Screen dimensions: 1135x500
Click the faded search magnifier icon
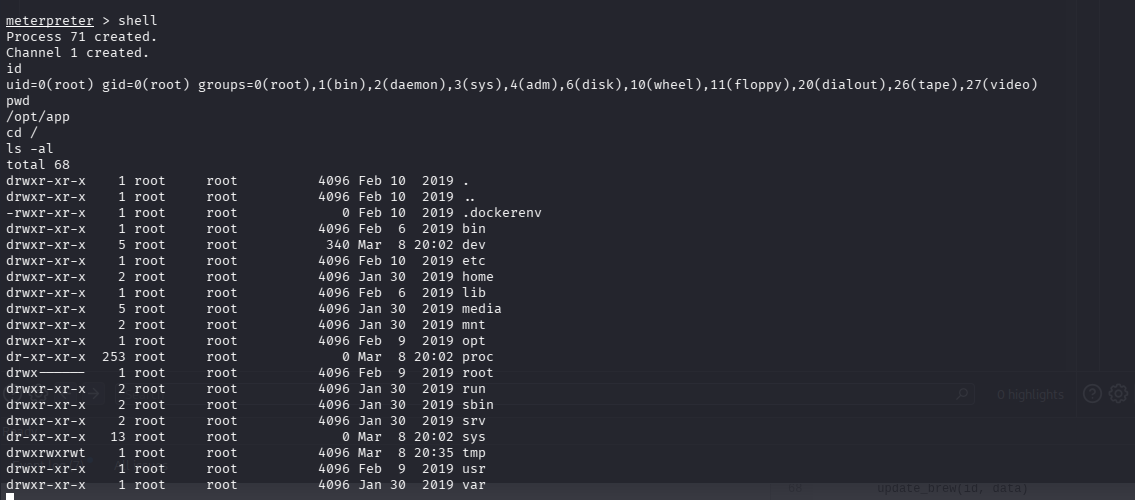point(962,394)
